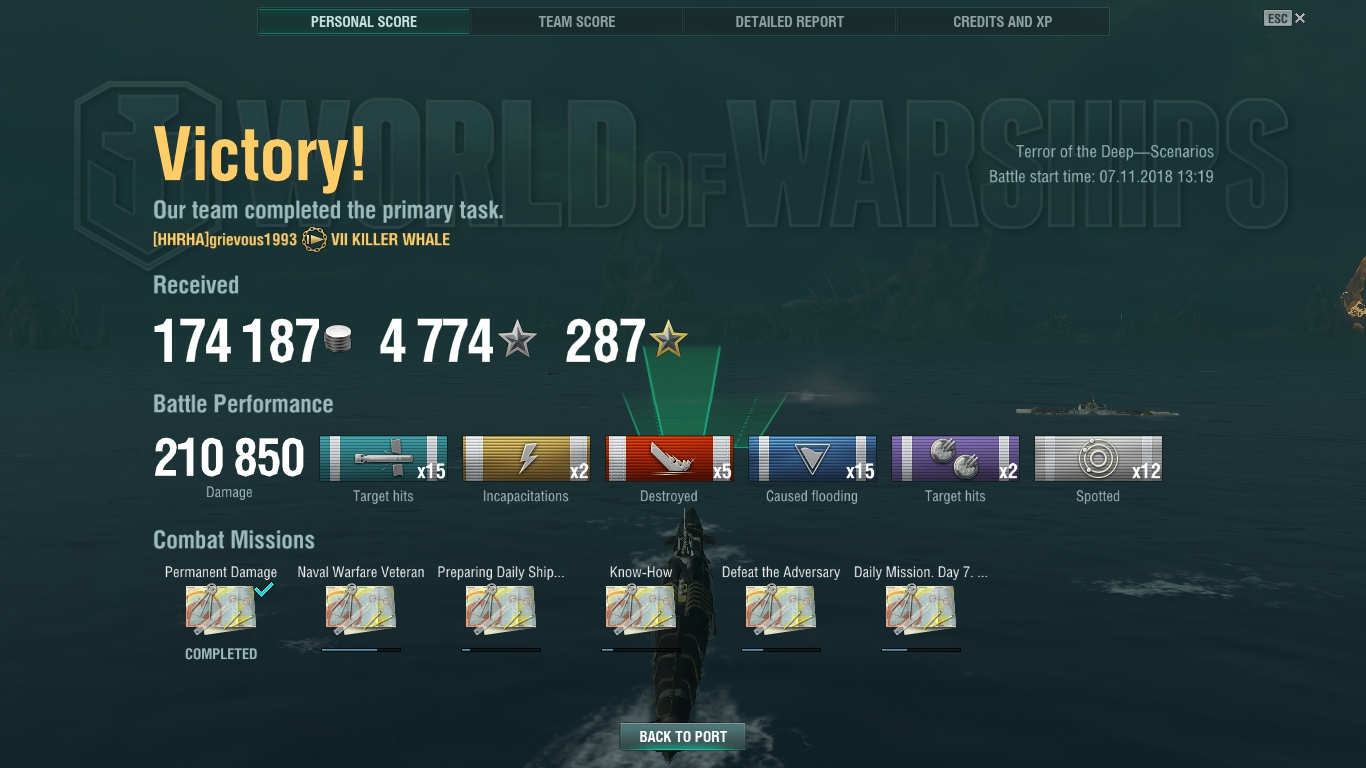The image size is (1366, 768).
Task: Close the results screen with the X
Action: click(x=1300, y=18)
